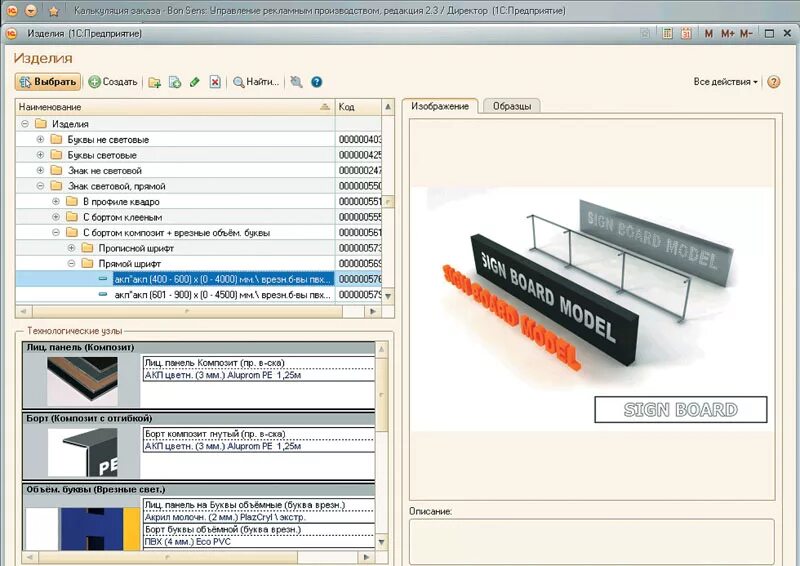Screen dimensions: 800x566
Task: Expand the Буквы не световые folder
Action: 40,139
